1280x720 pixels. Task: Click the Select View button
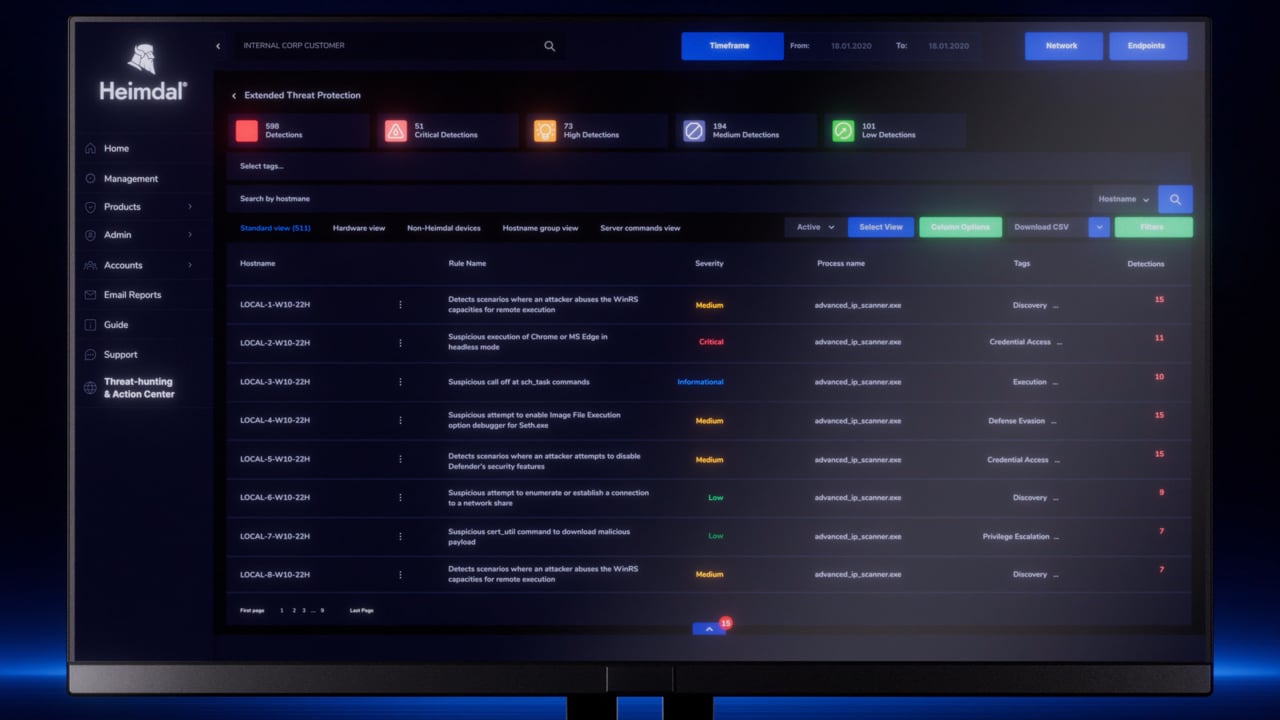coord(881,227)
